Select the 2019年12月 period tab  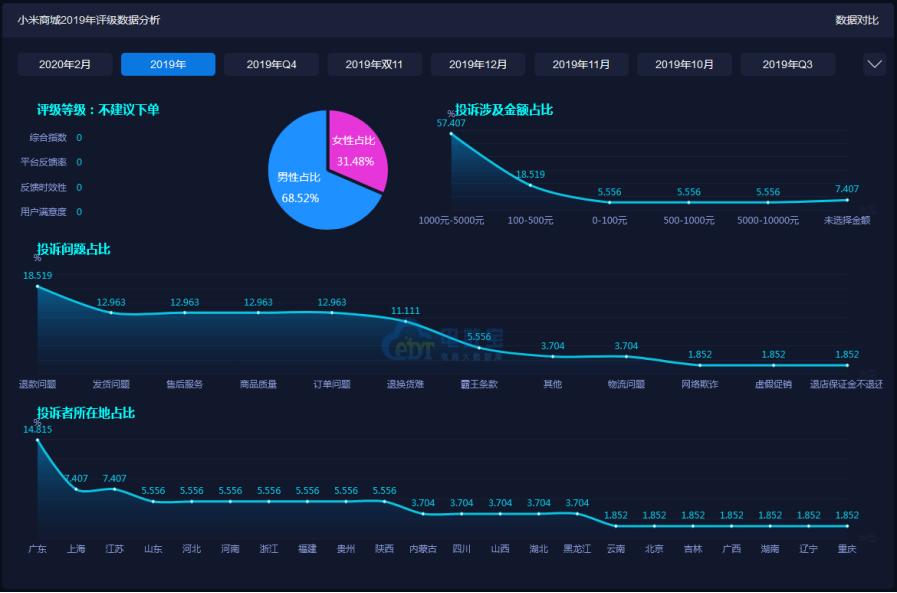click(x=478, y=63)
